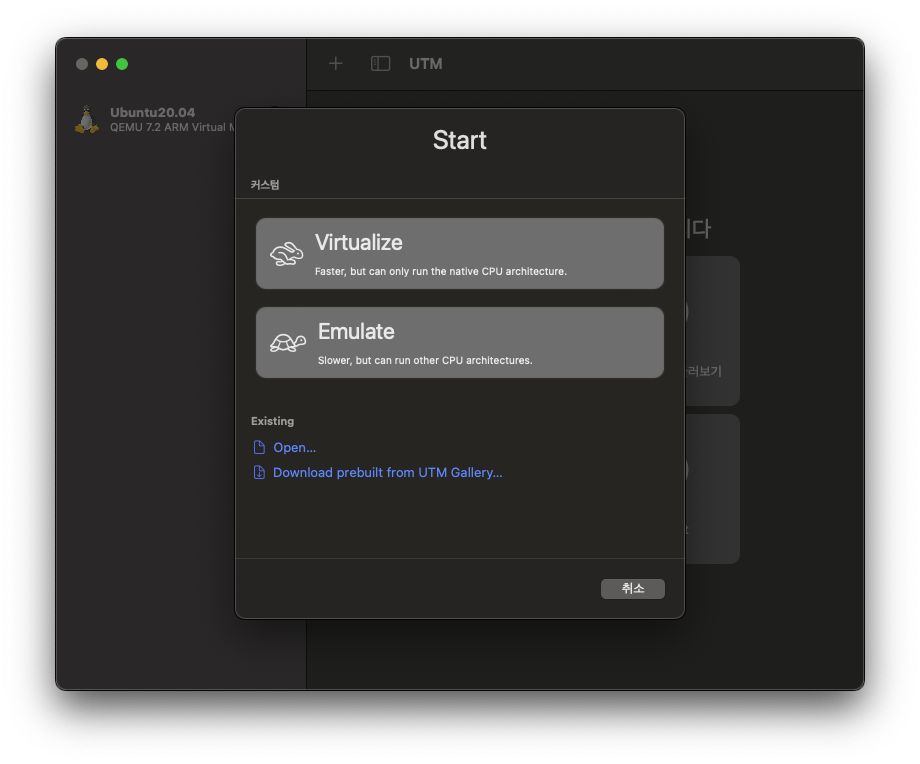920x764 pixels.
Task: Choose the Emulate option
Action: (459, 342)
